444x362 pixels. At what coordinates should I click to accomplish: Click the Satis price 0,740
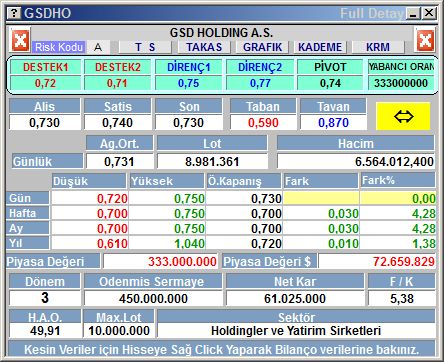(x=118, y=123)
